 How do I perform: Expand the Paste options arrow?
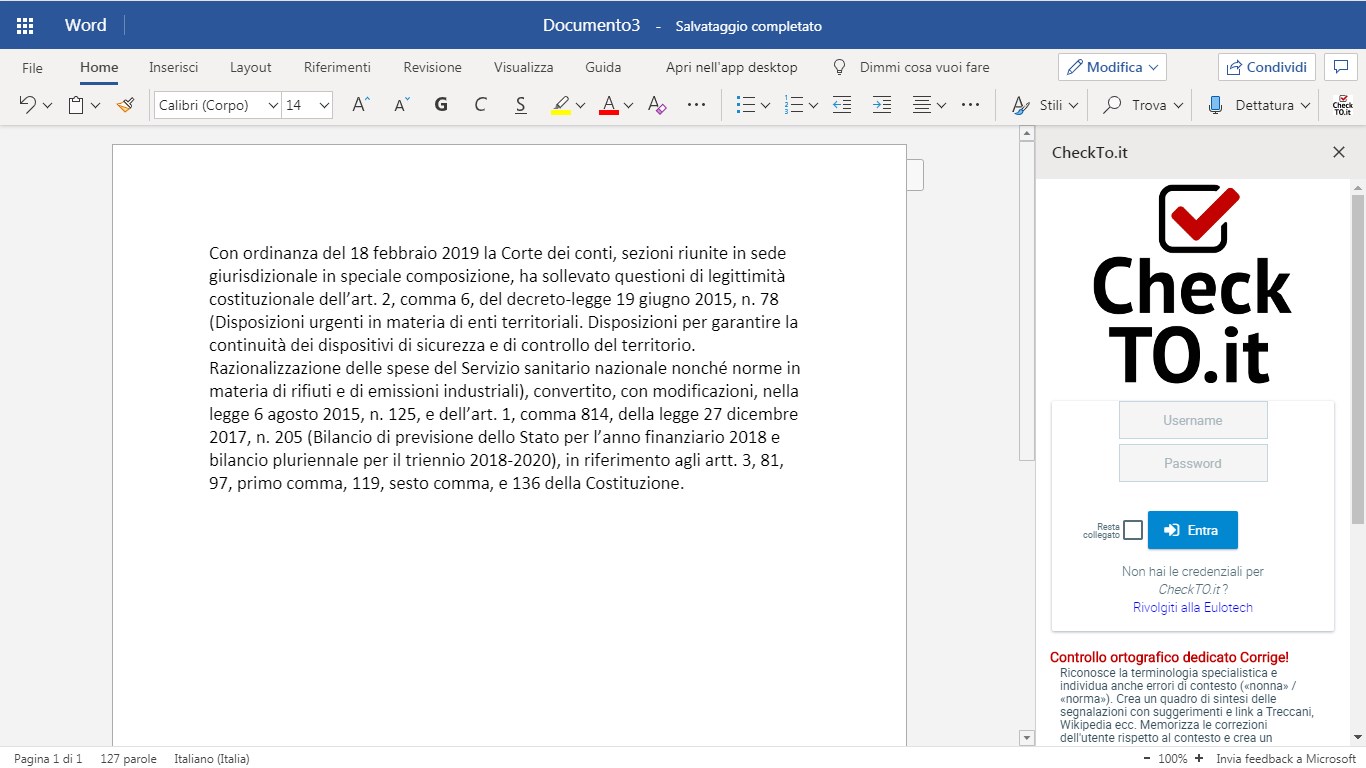(x=96, y=105)
